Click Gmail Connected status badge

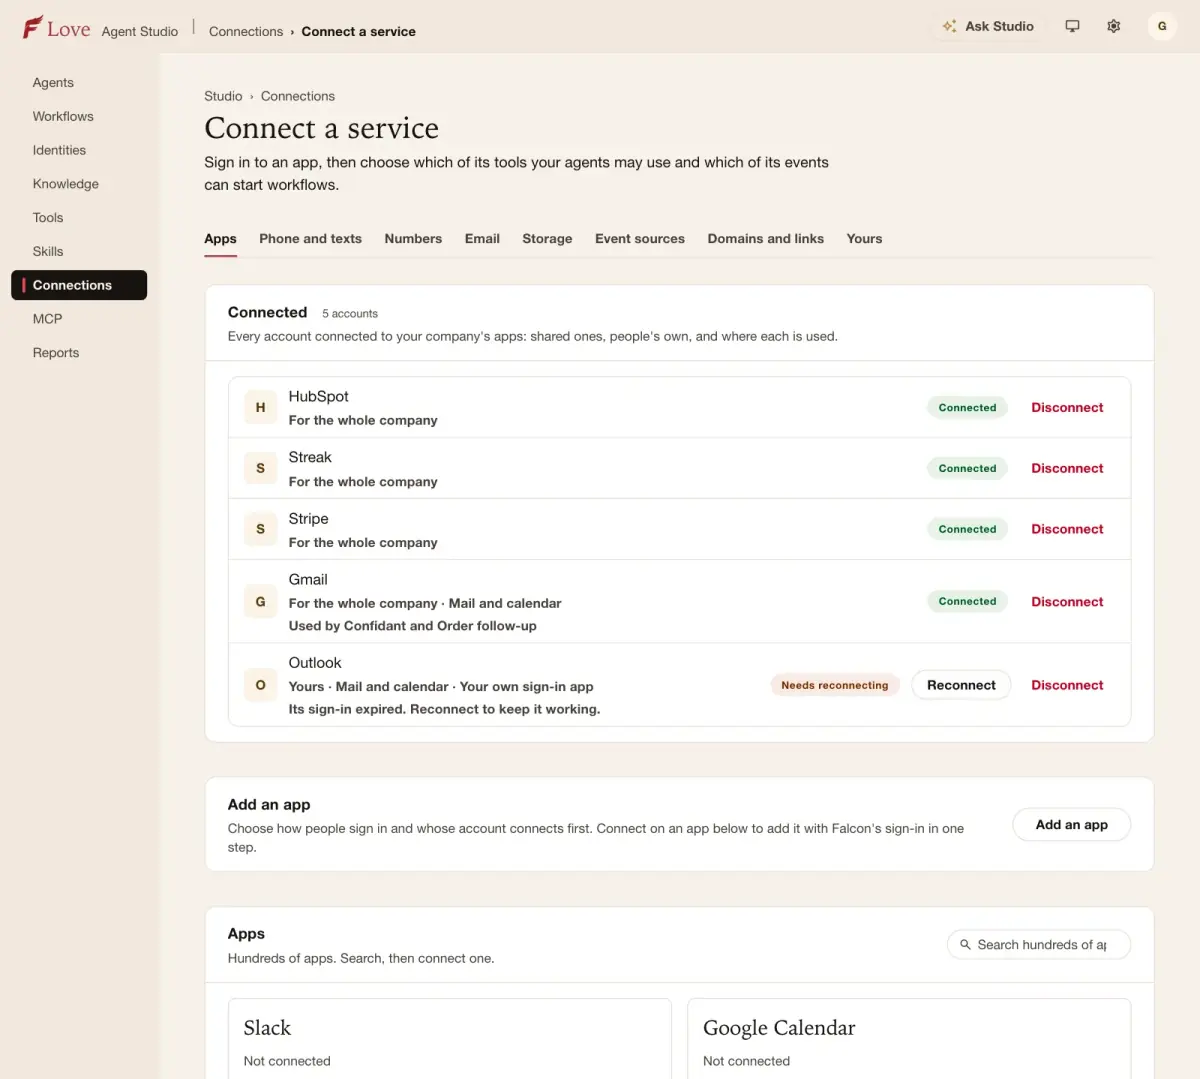tap(967, 602)
